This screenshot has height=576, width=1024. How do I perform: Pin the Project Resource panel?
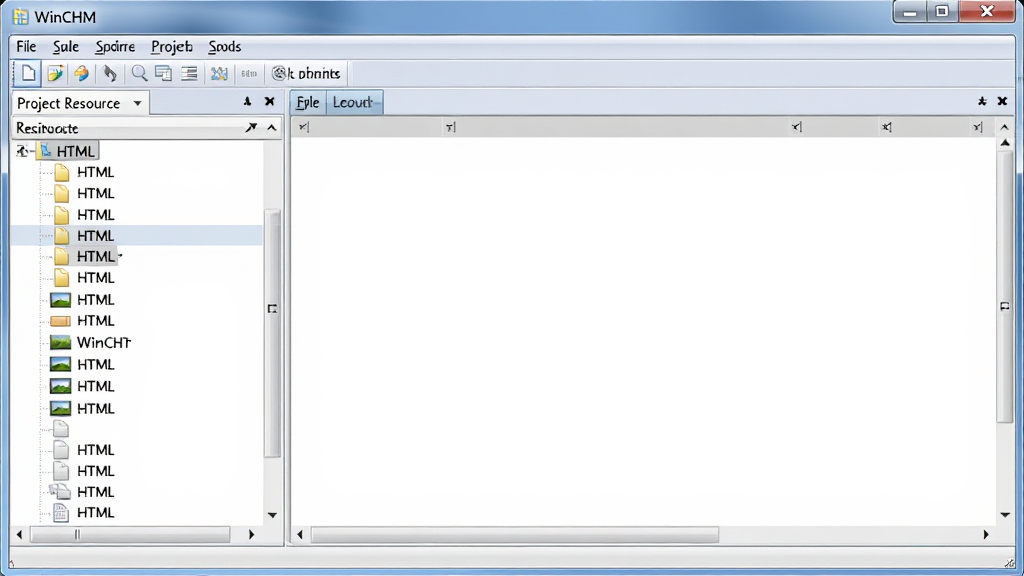(x=248, y=101)
